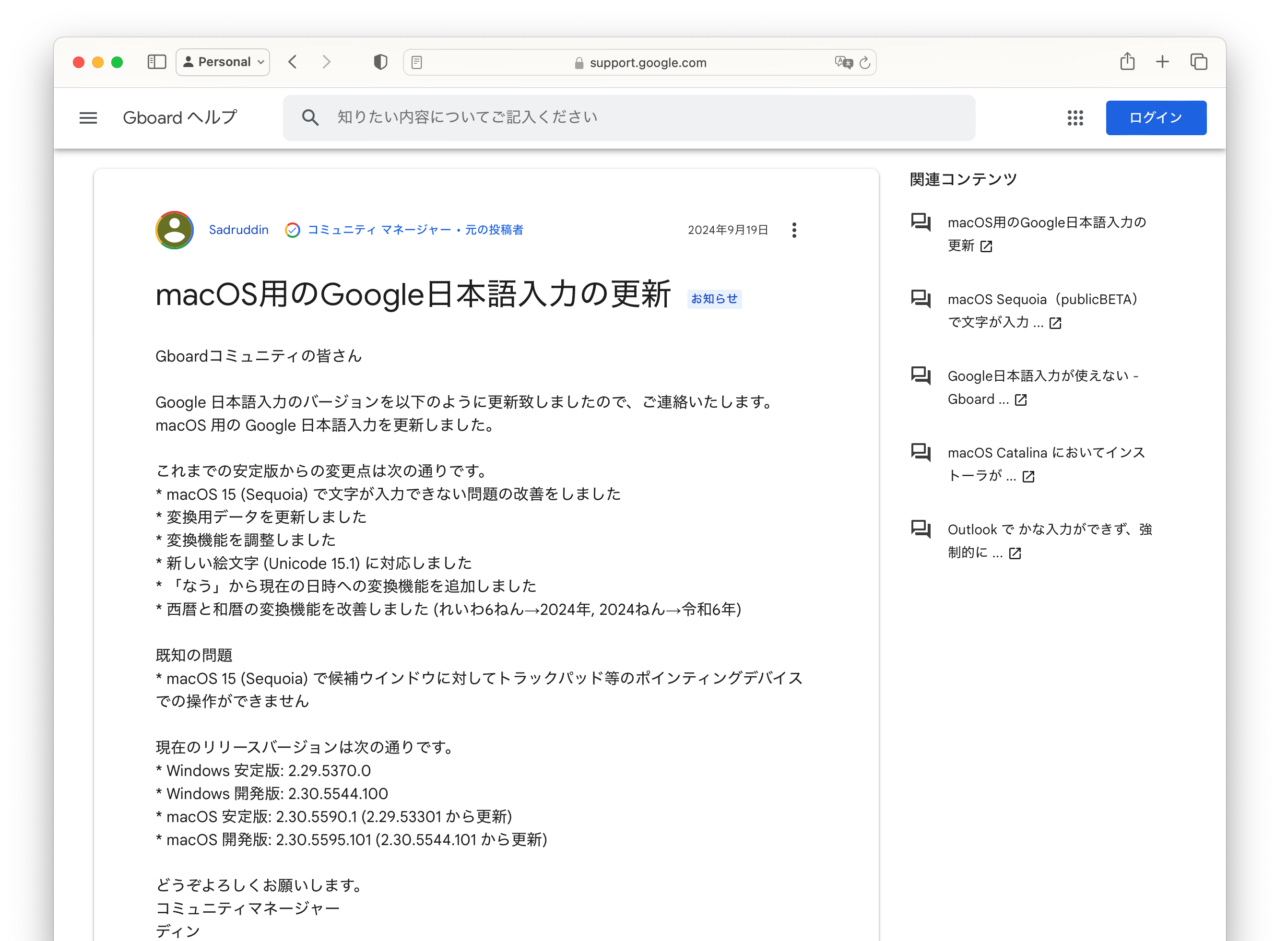This screenshot has width=1280, height=941.
Task: Click the macOS用のGoogle日本語入力の更新 post title
Action: click(413, 294)
